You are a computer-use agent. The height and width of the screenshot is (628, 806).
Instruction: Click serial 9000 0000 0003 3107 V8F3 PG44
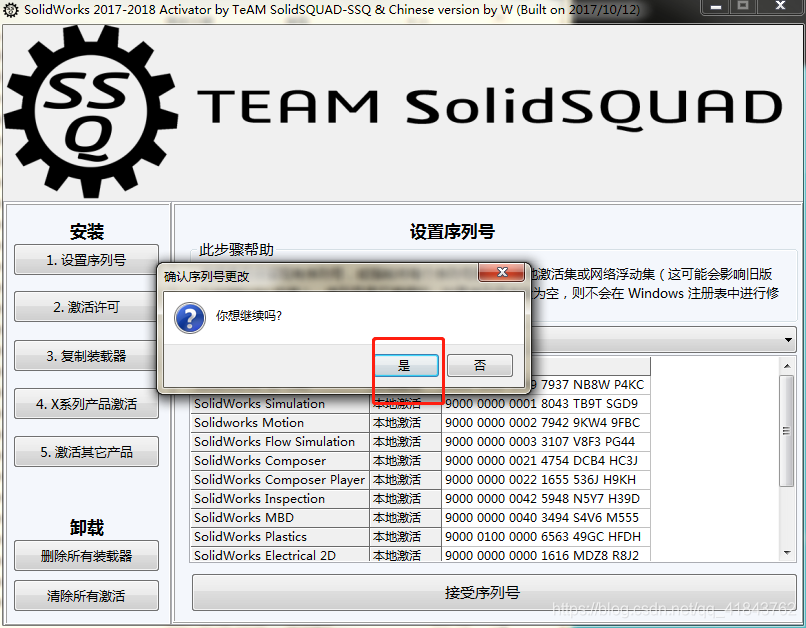546,442
